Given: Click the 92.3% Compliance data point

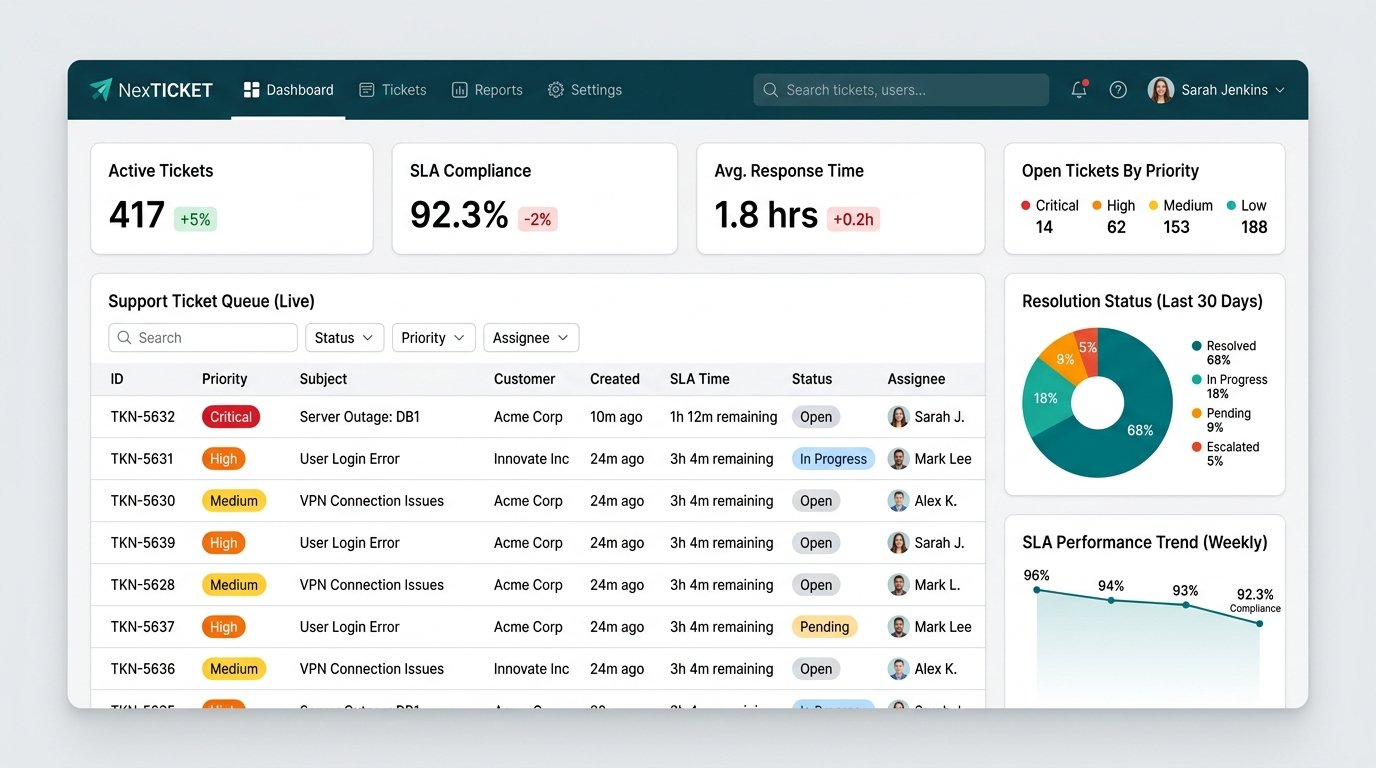Looking at the screenshot, I should point(1259,623).
